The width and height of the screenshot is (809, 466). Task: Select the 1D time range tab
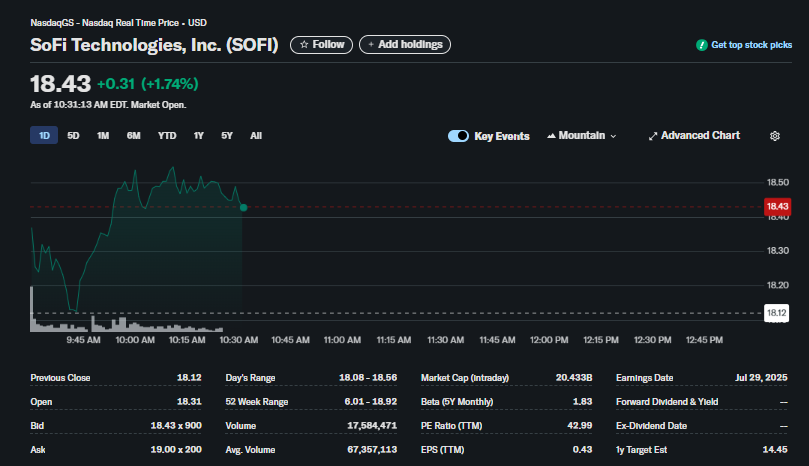[x=44, y=135]
